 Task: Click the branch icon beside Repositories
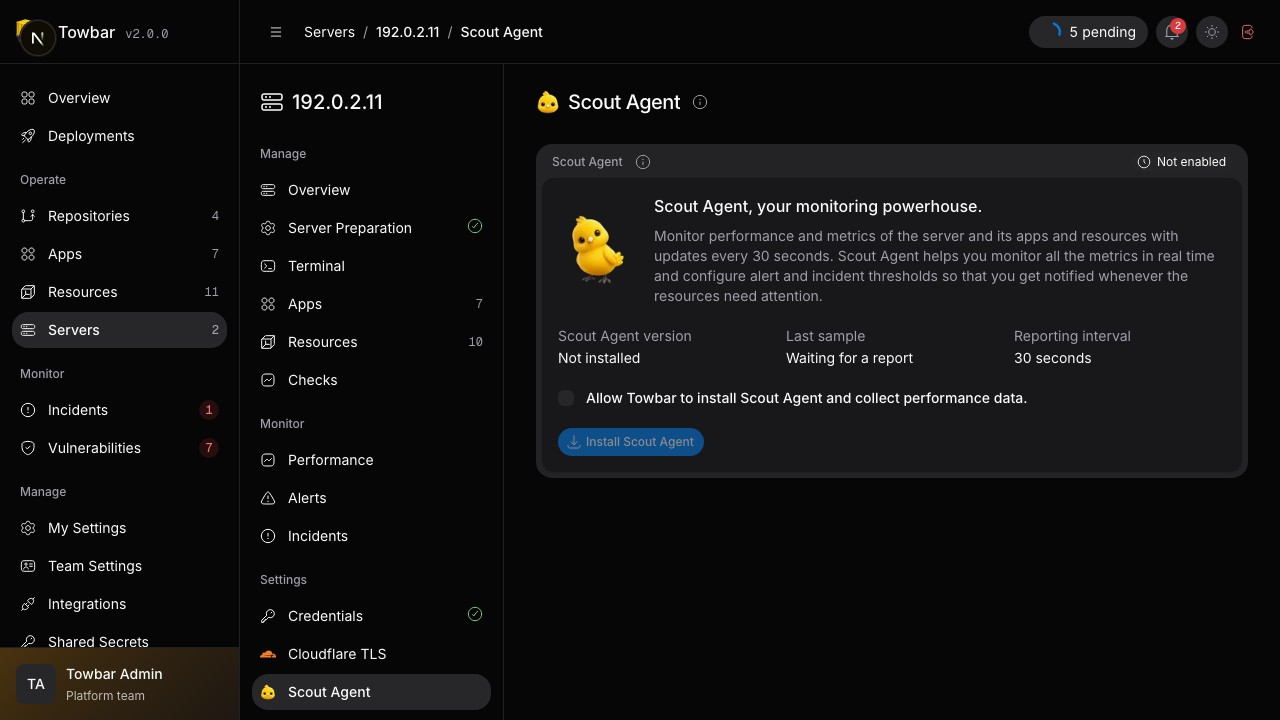tap(28, 216)
